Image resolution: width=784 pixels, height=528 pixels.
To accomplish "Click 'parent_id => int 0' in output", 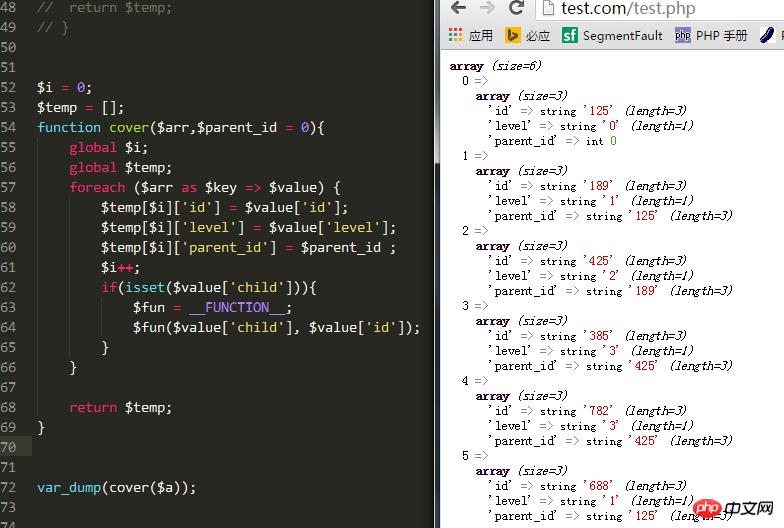I will (x=552, y=141).
